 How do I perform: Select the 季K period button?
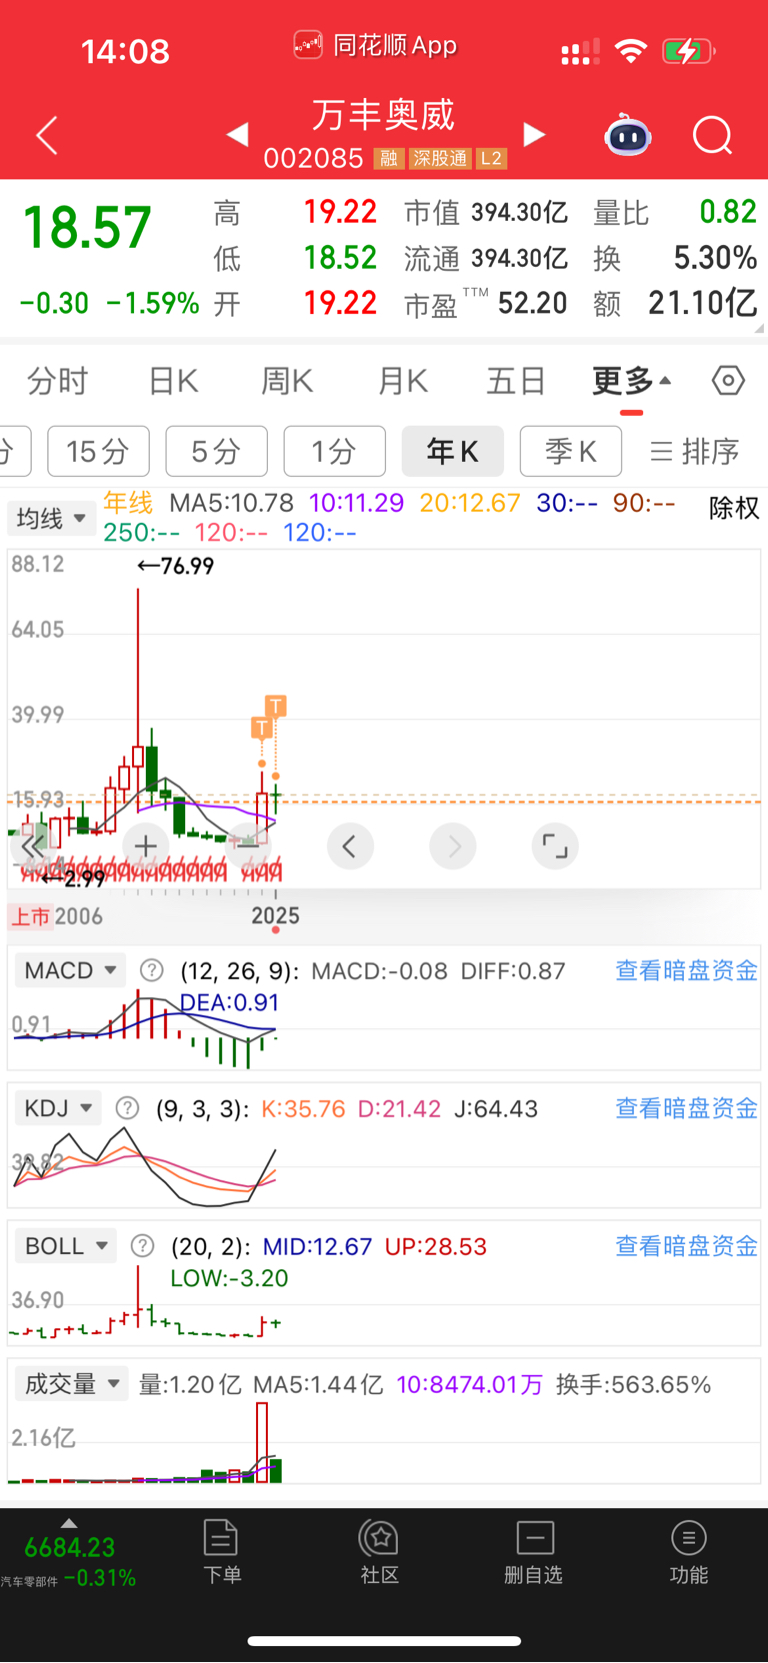570,451
